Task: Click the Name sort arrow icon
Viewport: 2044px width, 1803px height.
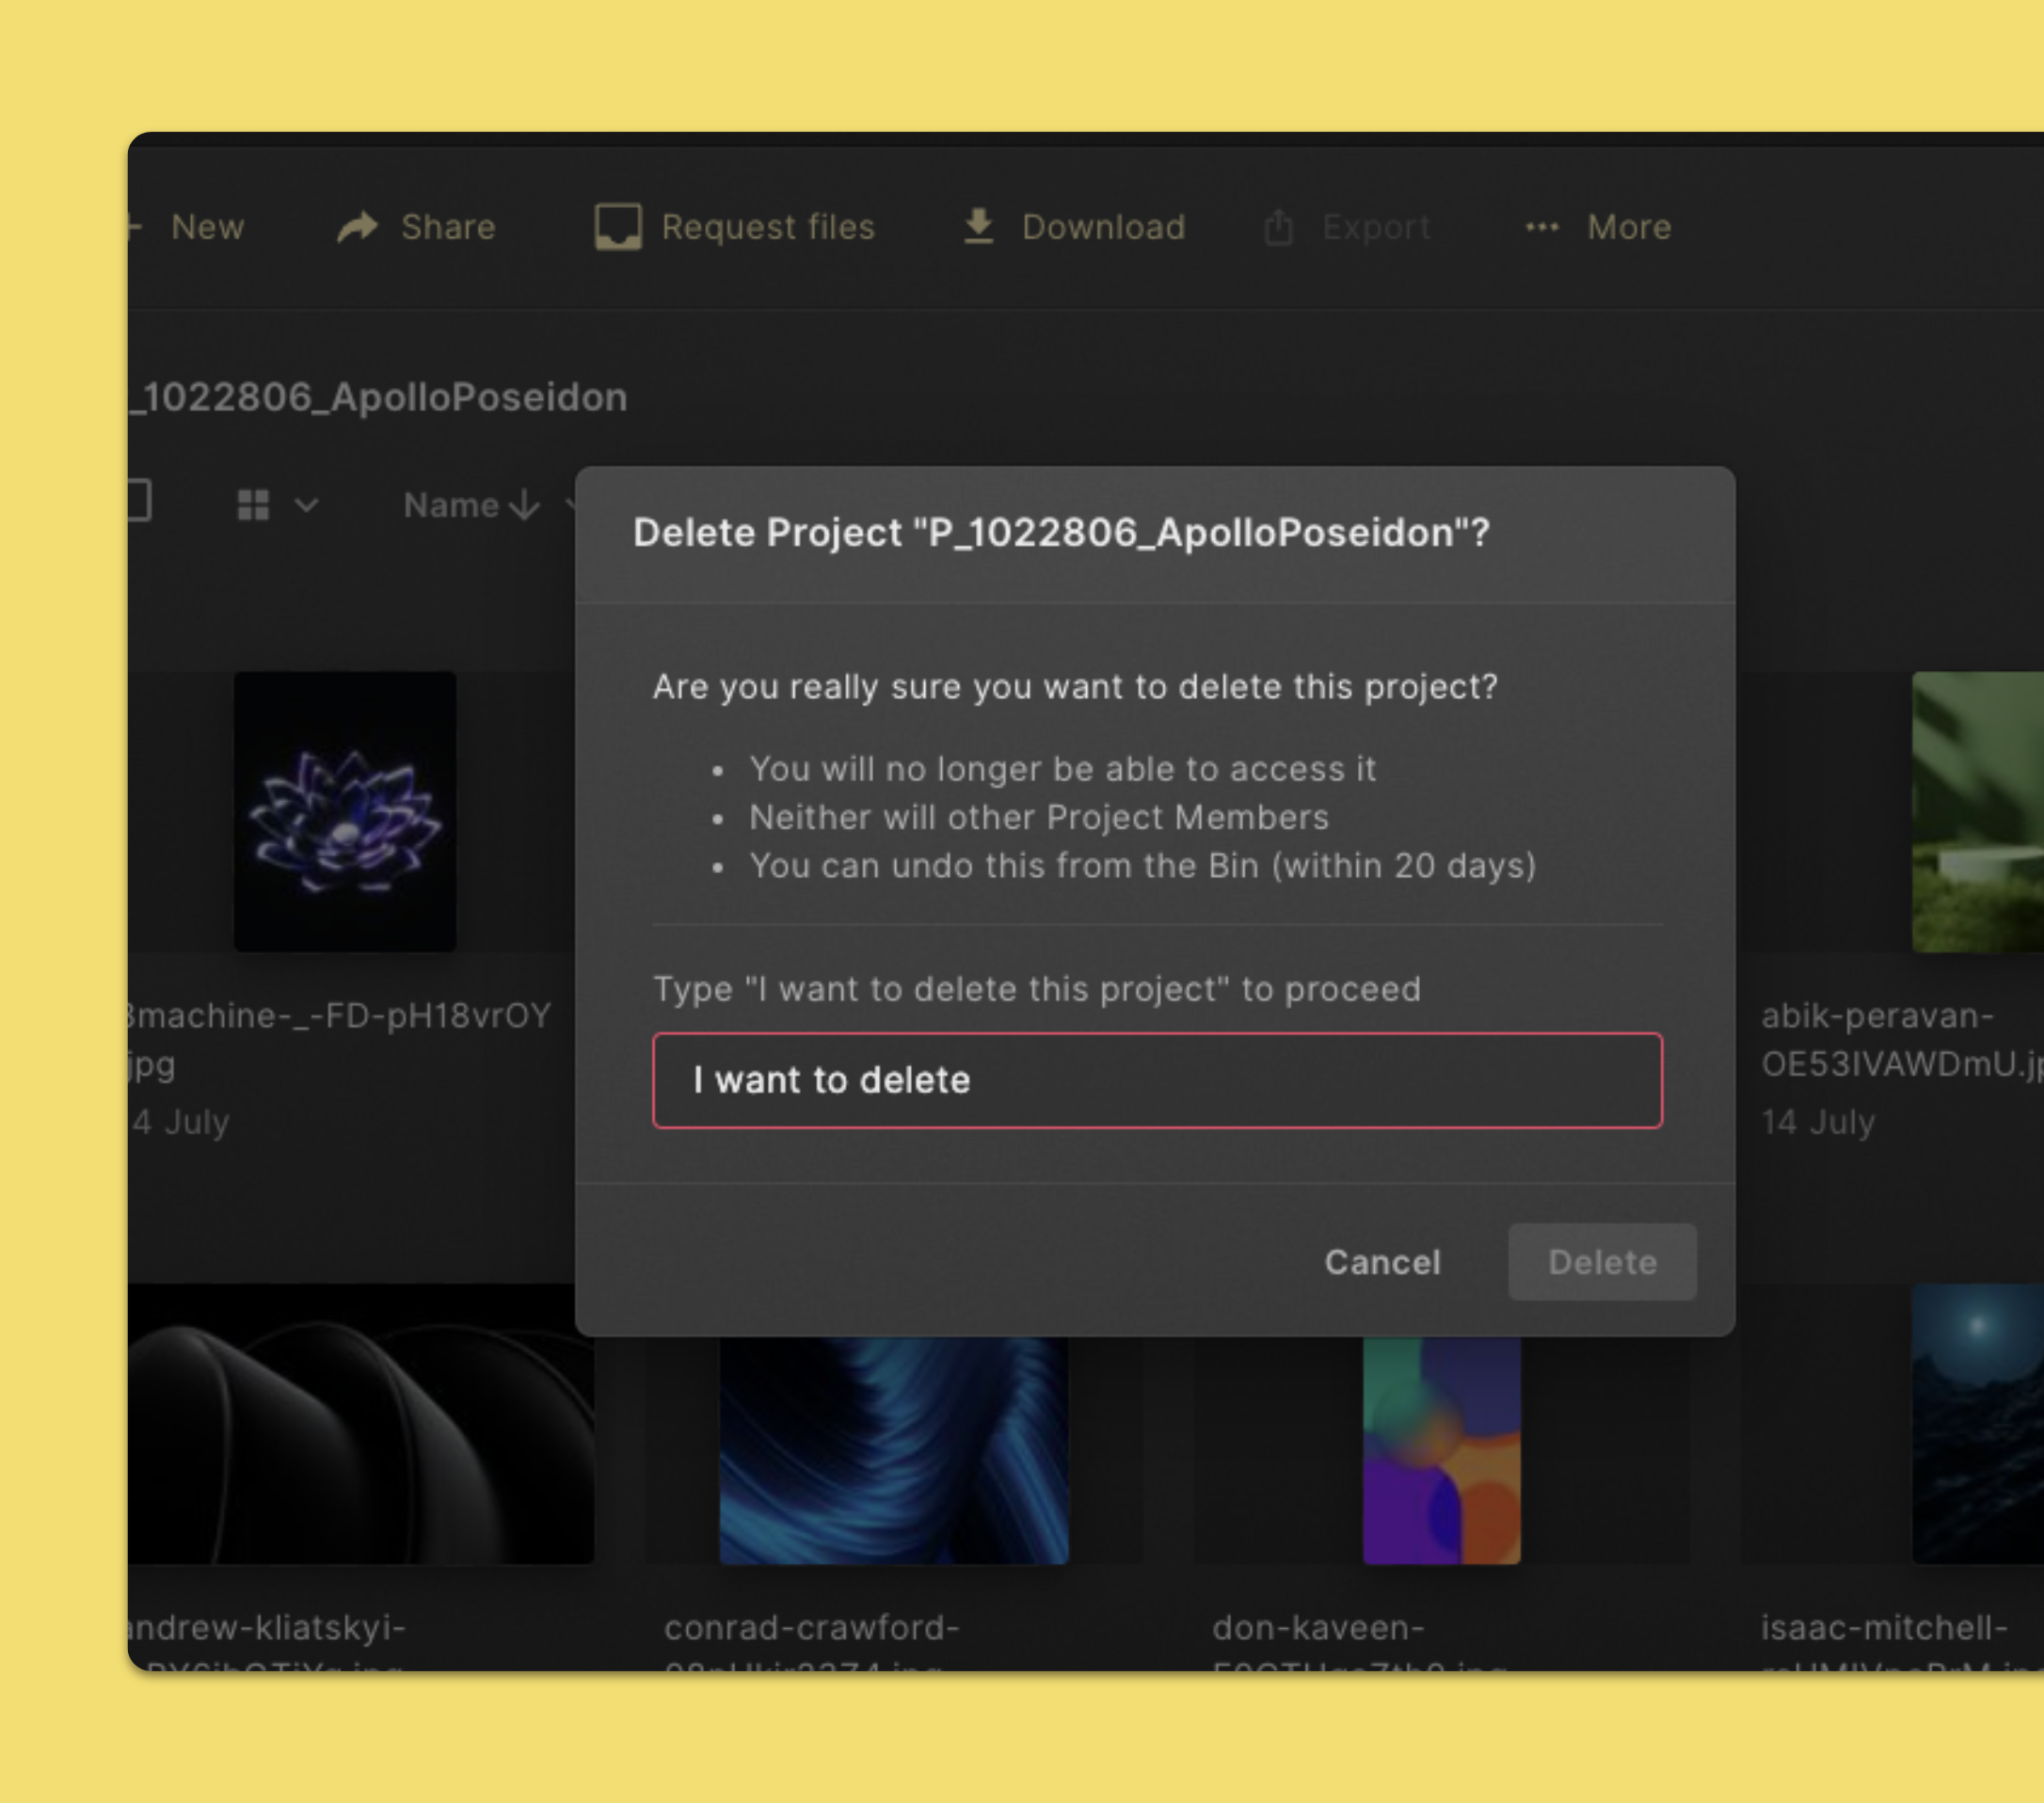Action: (x=524, y=505)
